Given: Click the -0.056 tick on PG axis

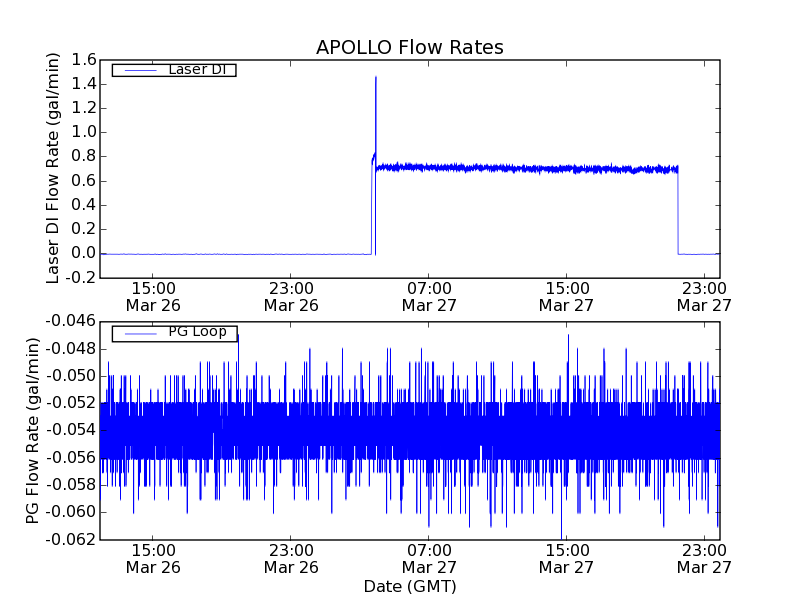Looking at the screenshot, I should pyautogui.click(x=71, y=458).
